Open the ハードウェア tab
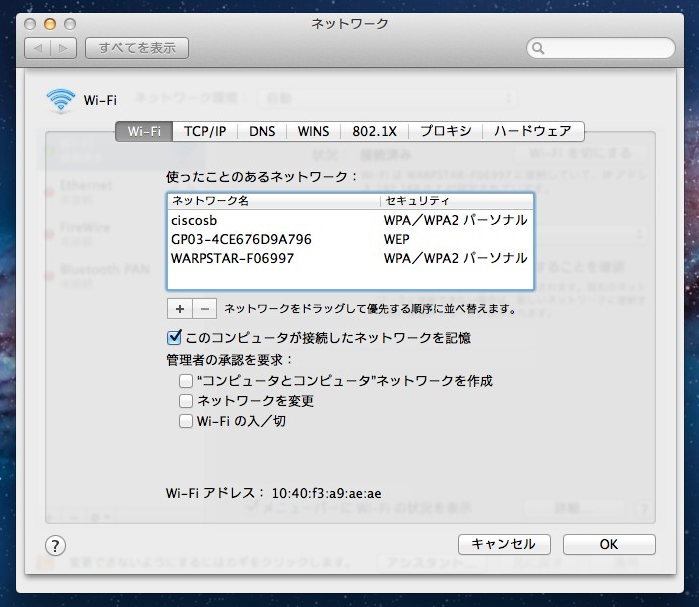This screenshot has height=607, width=699. pyautogui.click(x=533, y=131)
